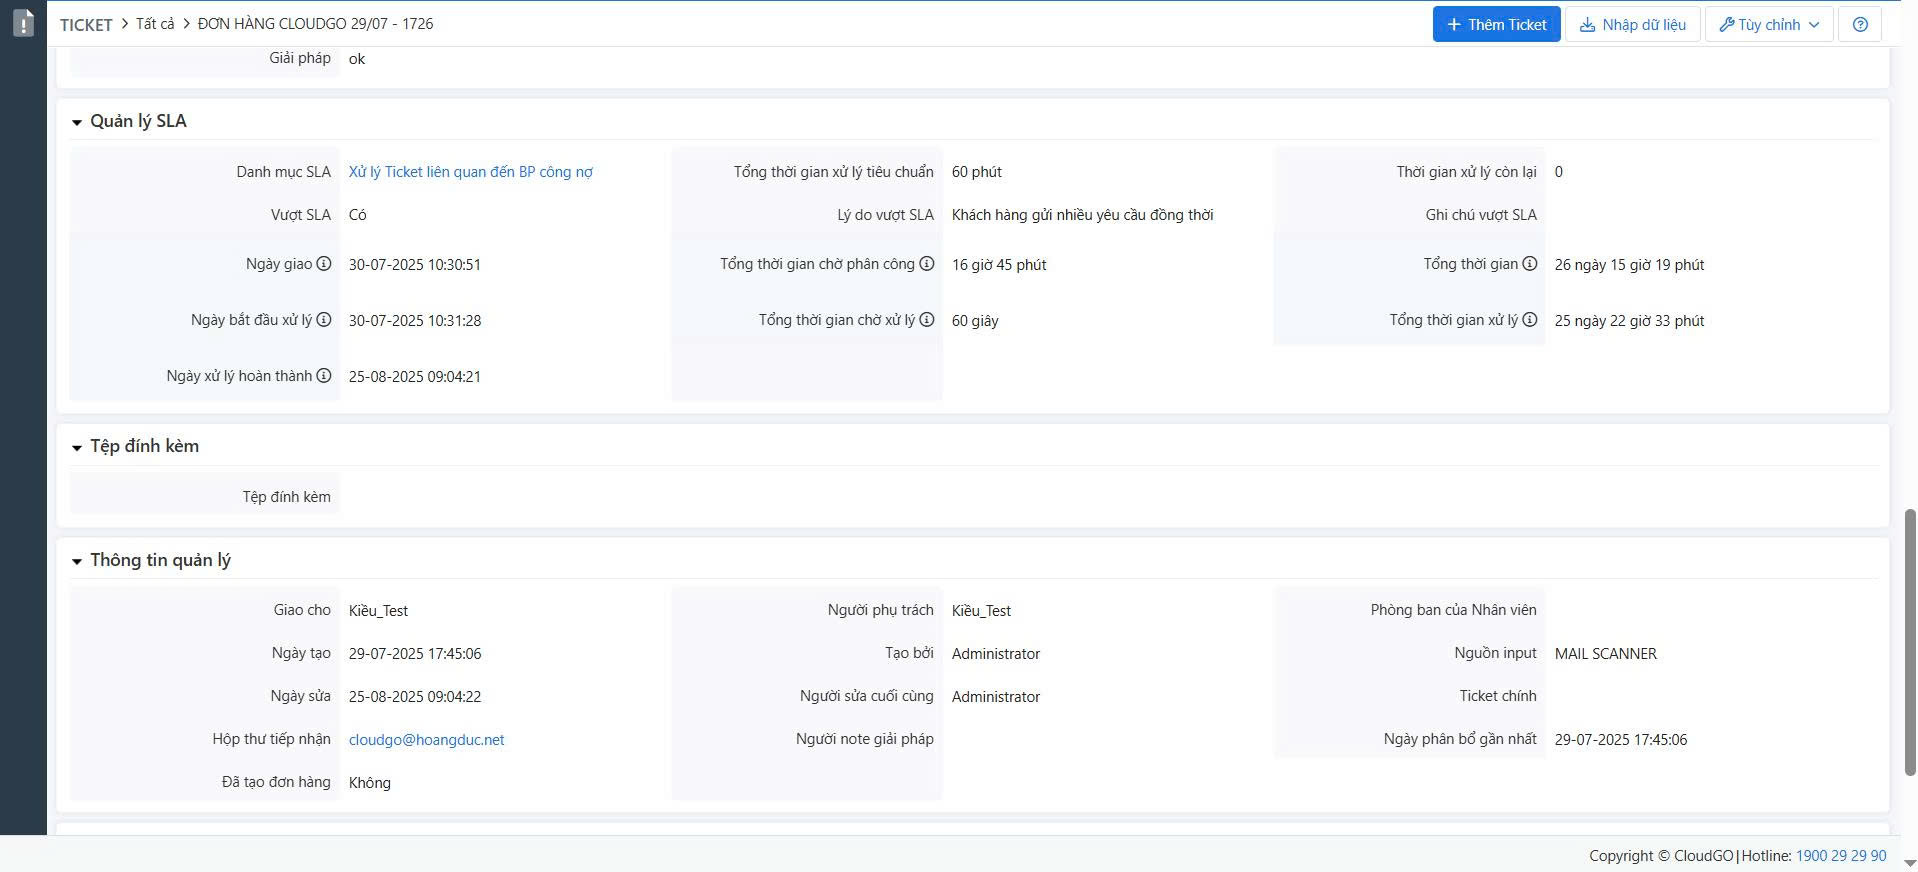Click the vertical scrollbar thumb

pos(1909,640)
